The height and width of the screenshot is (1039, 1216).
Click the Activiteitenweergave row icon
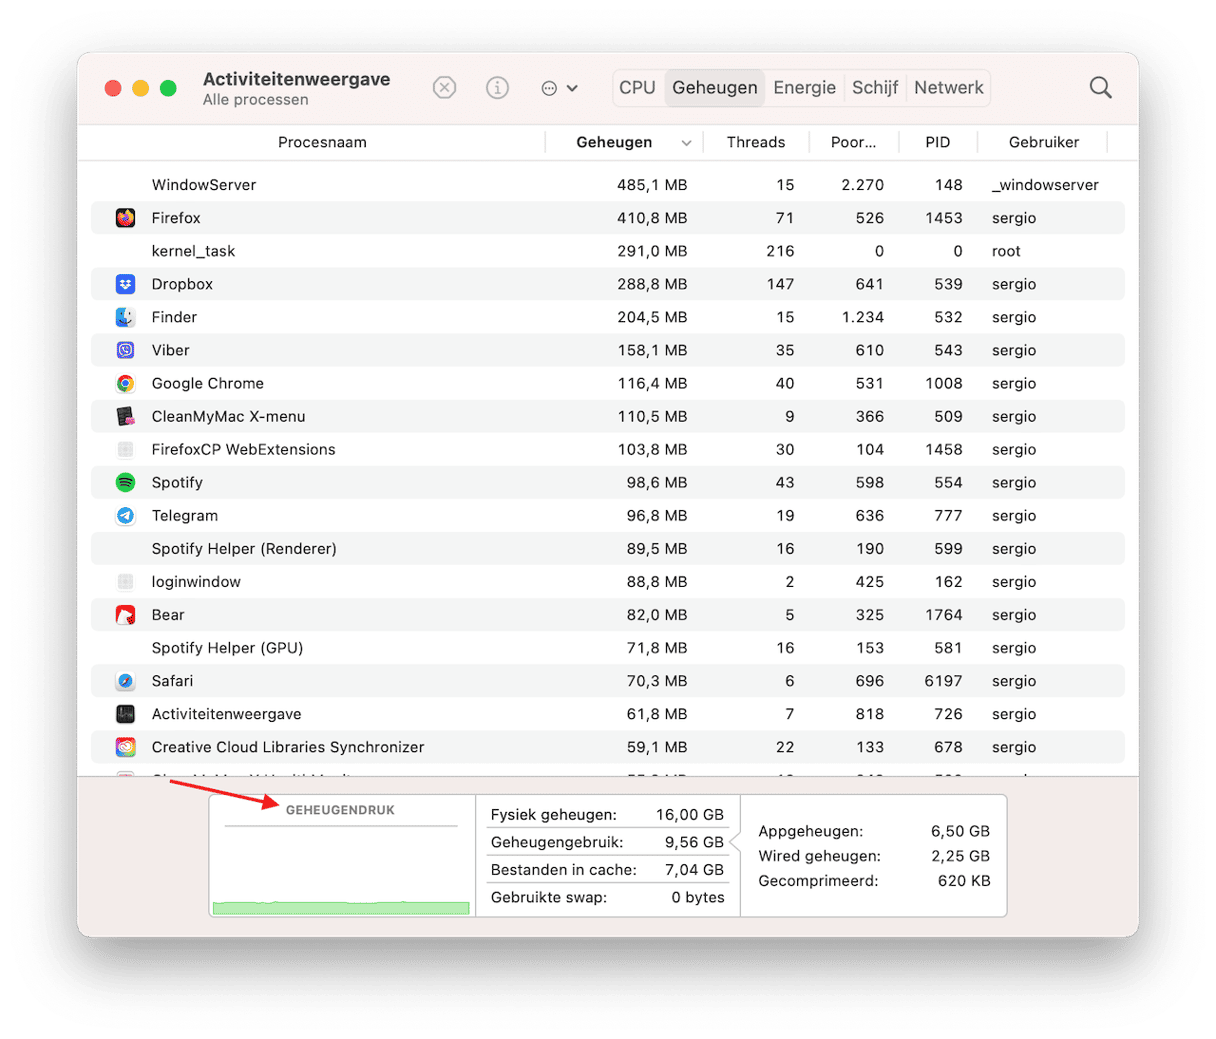125,714
